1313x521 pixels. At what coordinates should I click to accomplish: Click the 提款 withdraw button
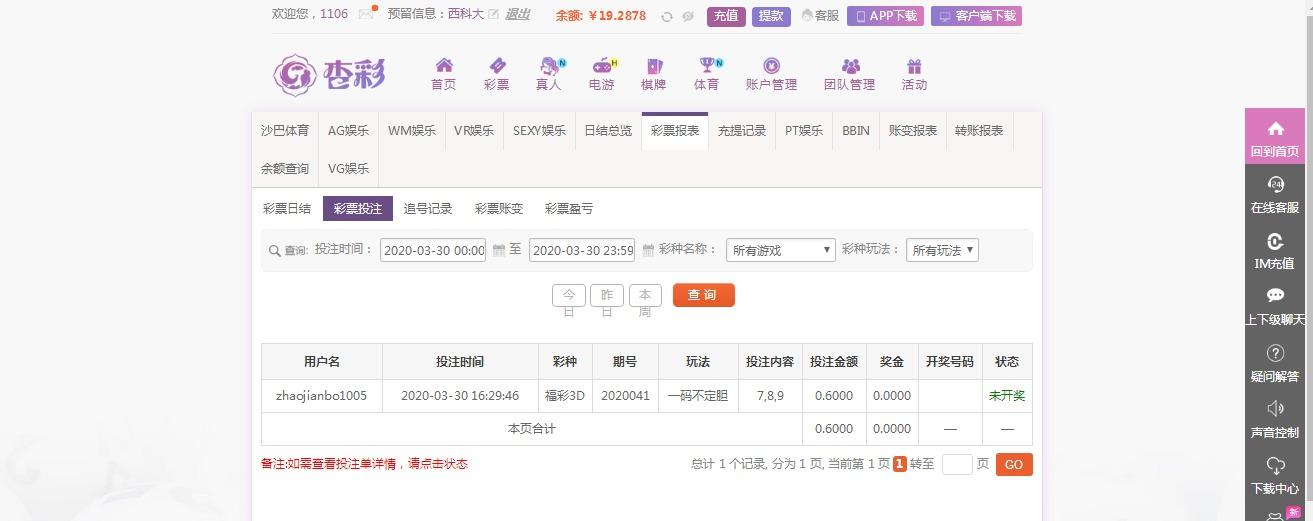pyautogui.click(x=771, y=16)
